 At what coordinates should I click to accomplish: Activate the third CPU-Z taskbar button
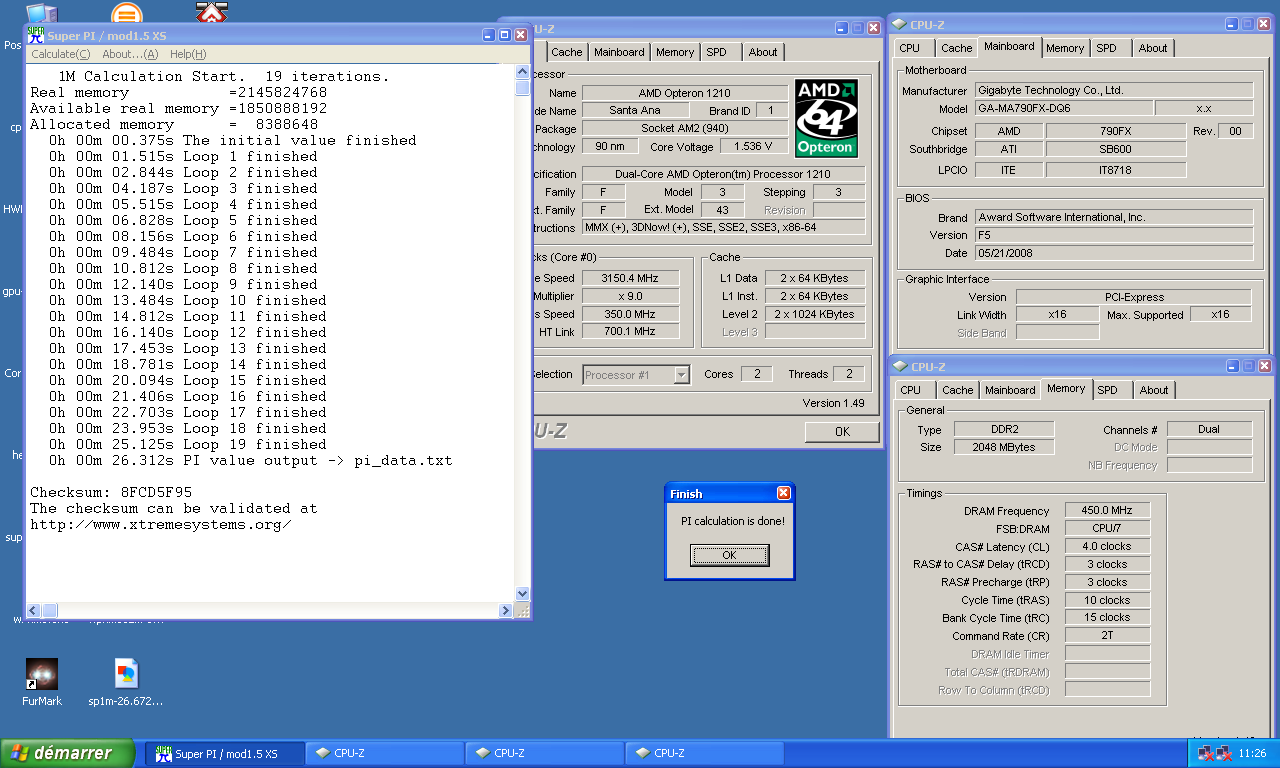pos(705,753)
